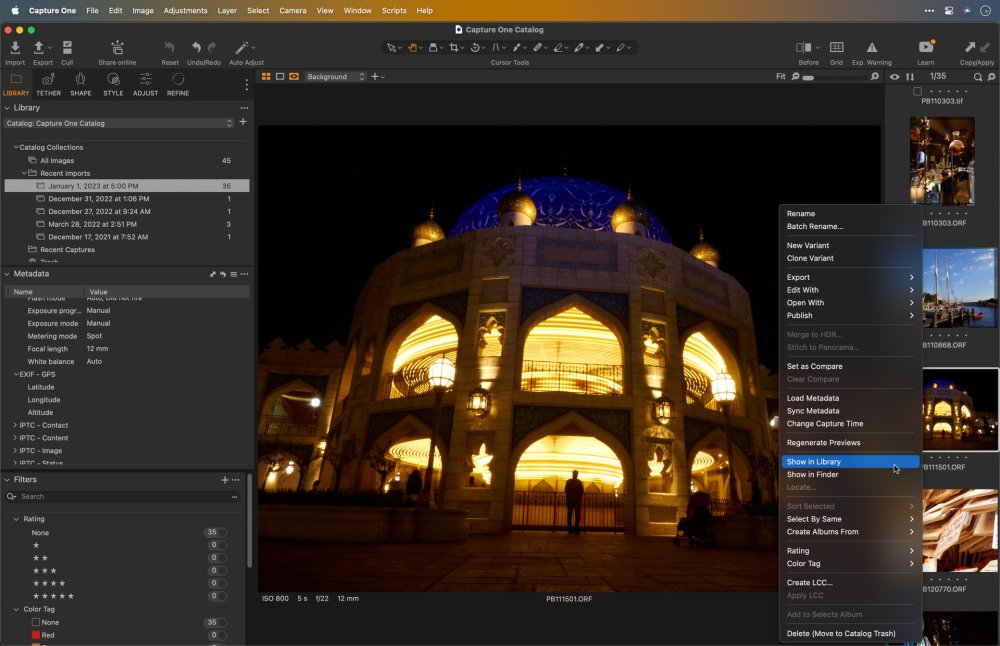Open the Catalog selector dropdown
Viewport: 1000px width, 646px height.
point(118,123)
